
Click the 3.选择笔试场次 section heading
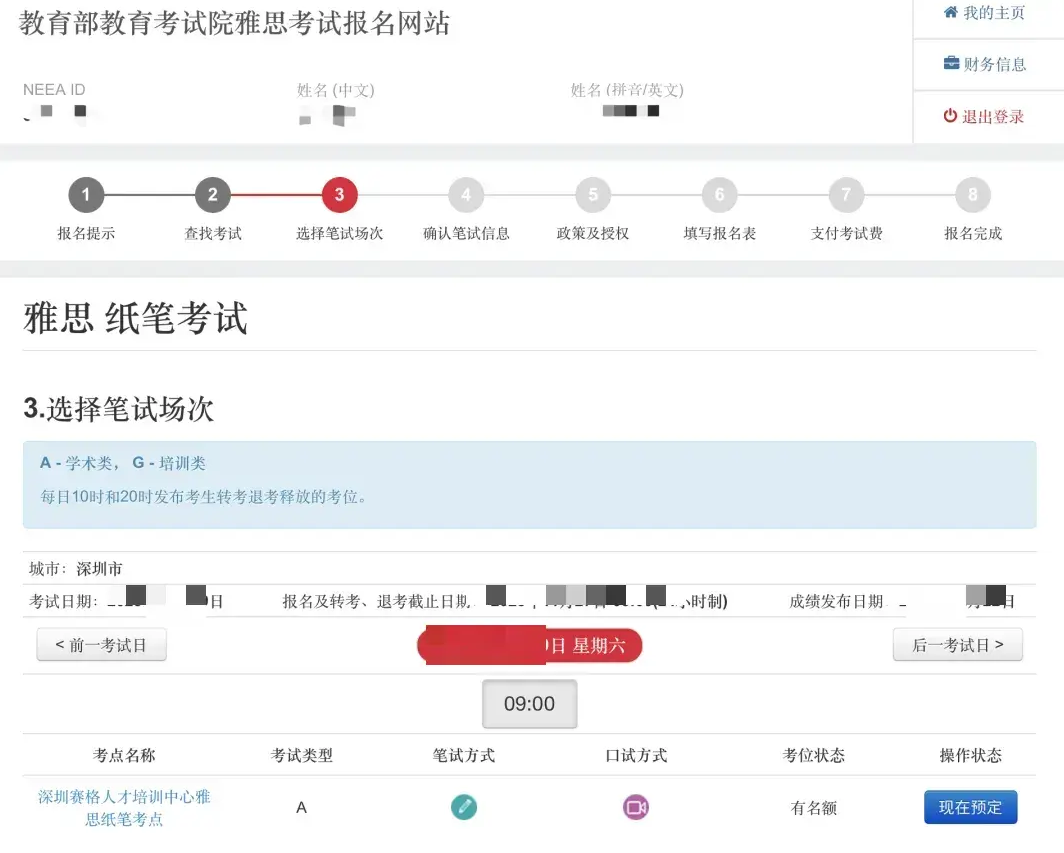click(119, 409)
